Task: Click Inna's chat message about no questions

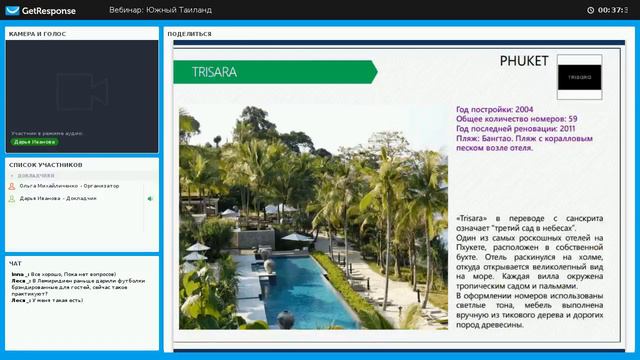Action: tap(64, 274)
